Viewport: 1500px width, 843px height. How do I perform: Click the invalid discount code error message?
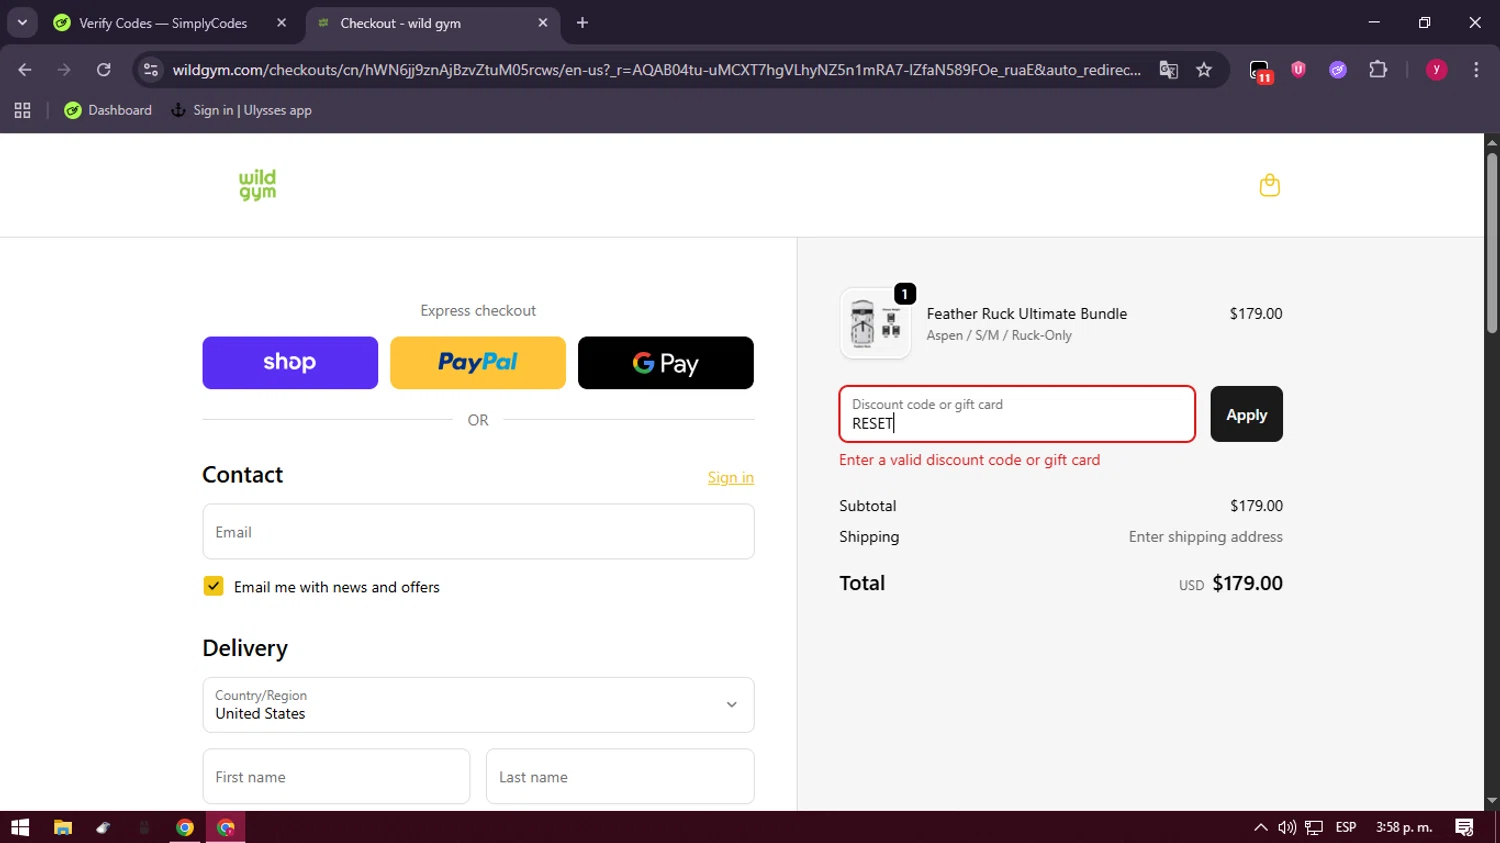pyautogui.click(x=969, y=460)
